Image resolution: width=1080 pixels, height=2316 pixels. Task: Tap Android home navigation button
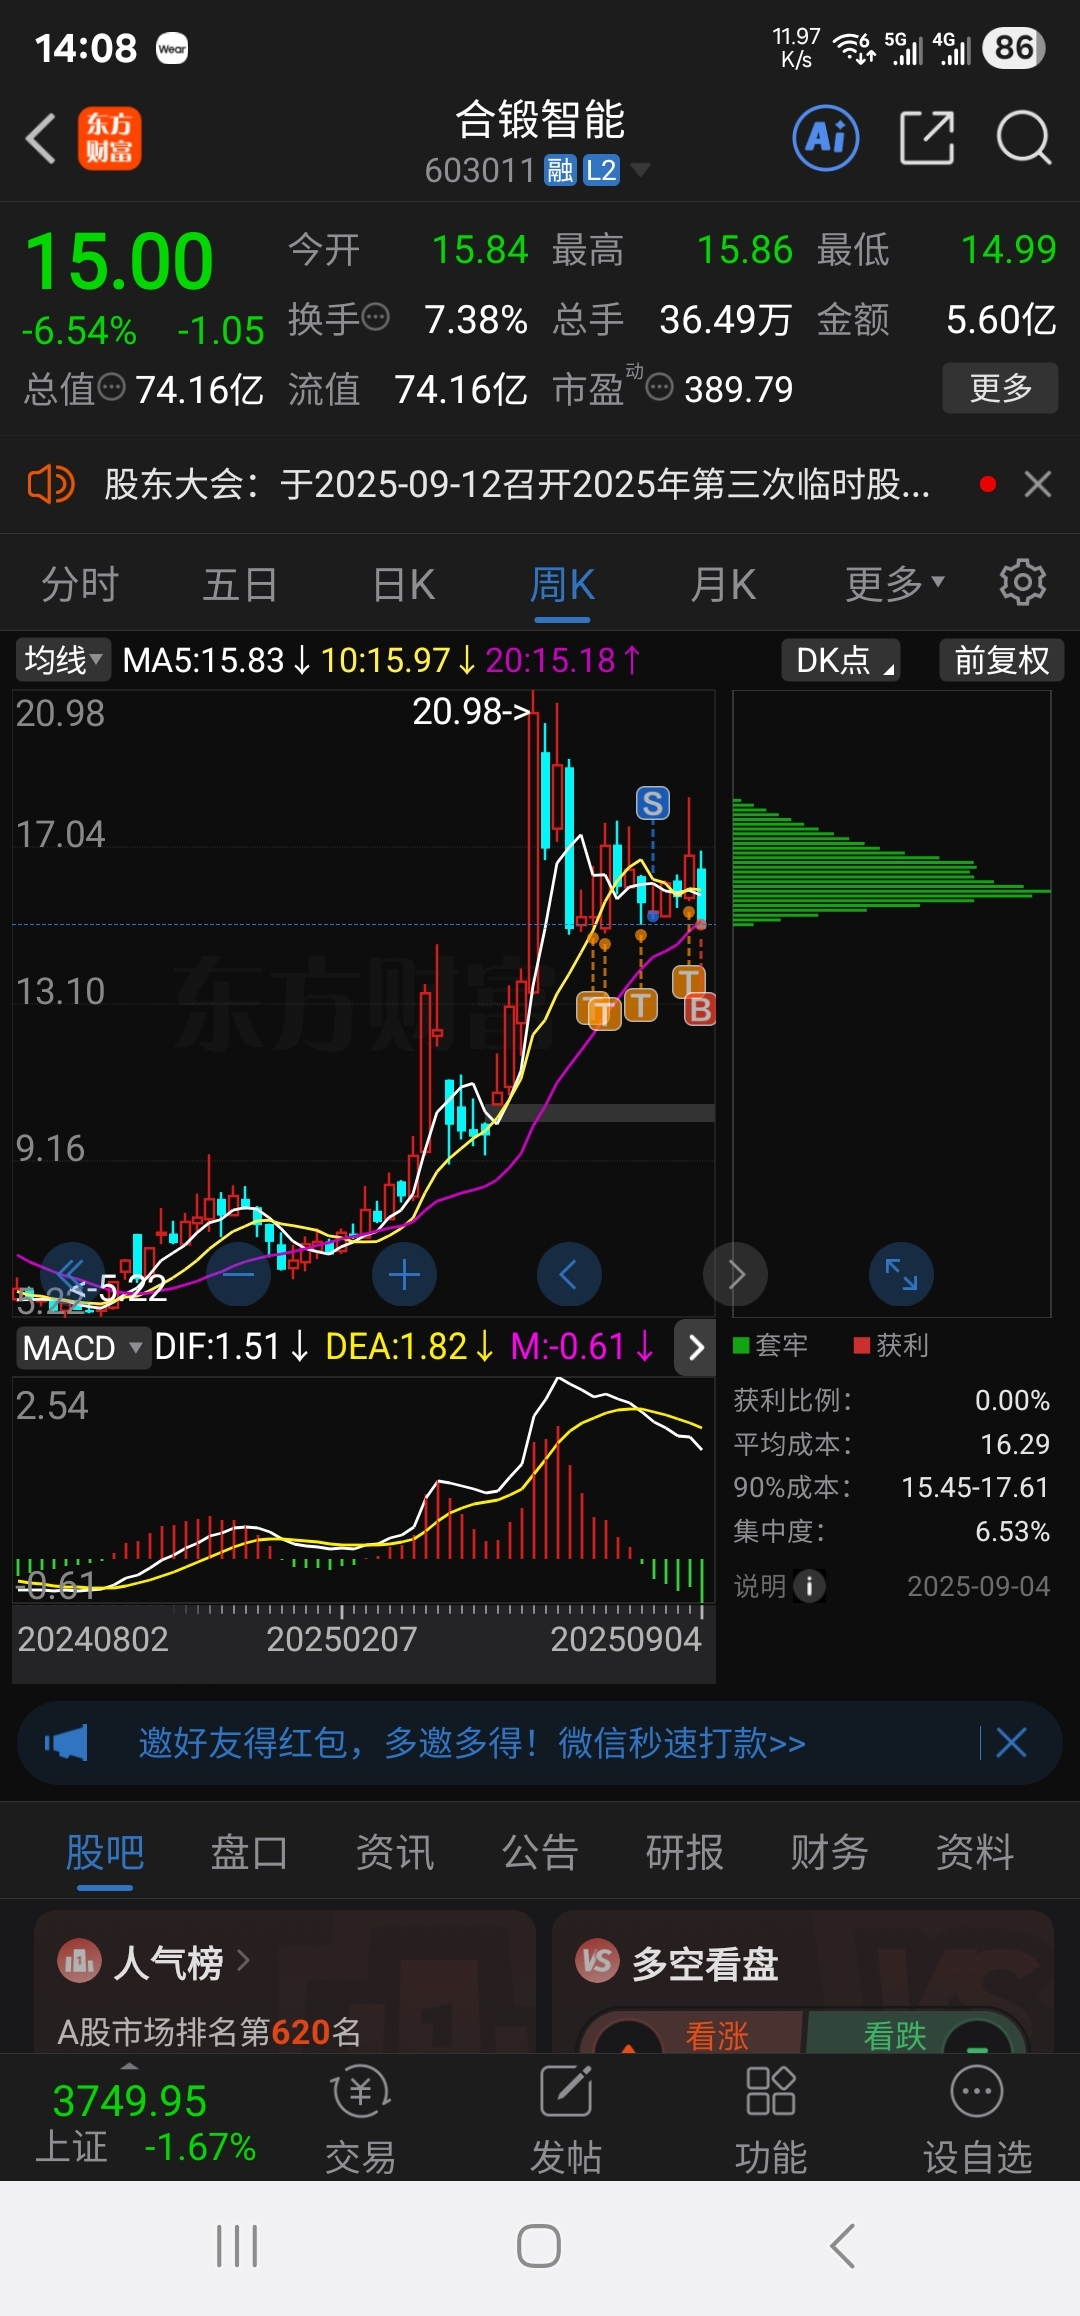(x=539, y=2246)
